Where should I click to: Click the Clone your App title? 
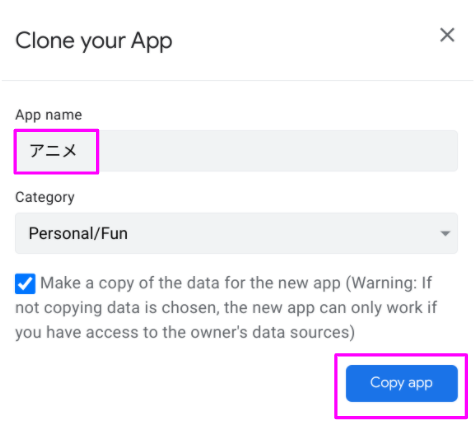coord(94,41)
